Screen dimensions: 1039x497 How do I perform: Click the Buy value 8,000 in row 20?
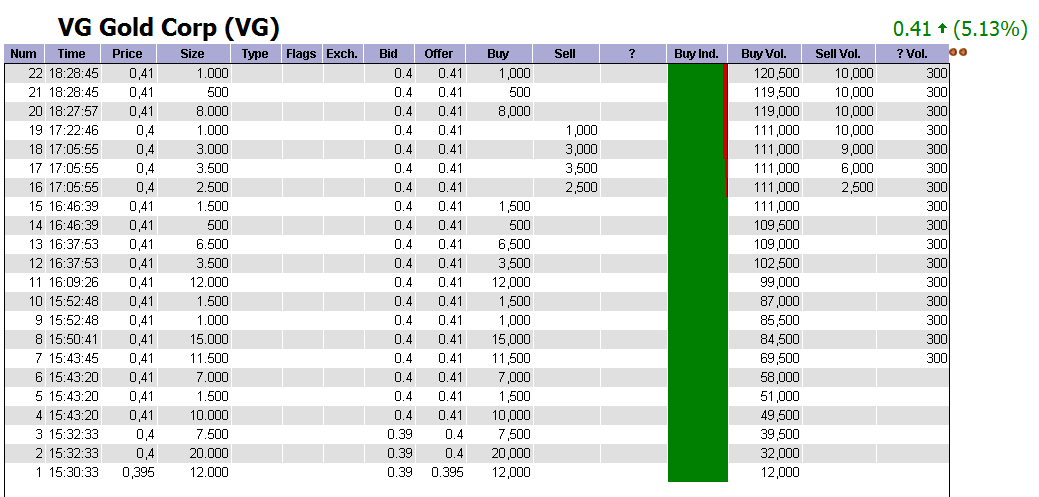coord(514,111)
